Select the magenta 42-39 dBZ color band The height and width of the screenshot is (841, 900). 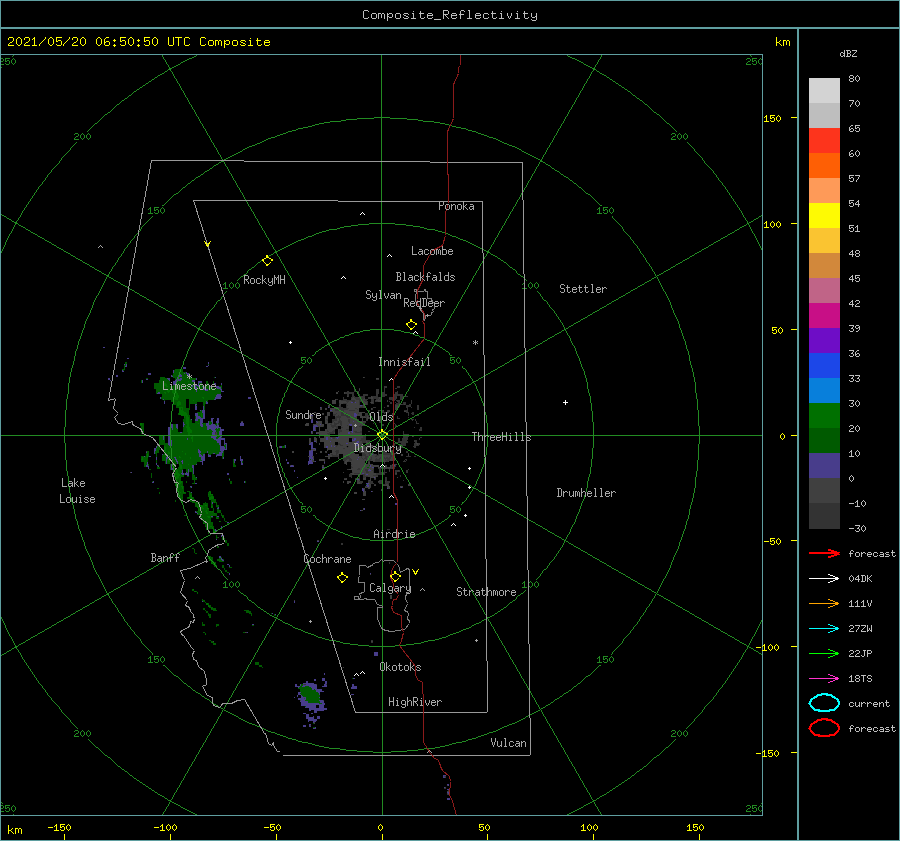[824, 316]
